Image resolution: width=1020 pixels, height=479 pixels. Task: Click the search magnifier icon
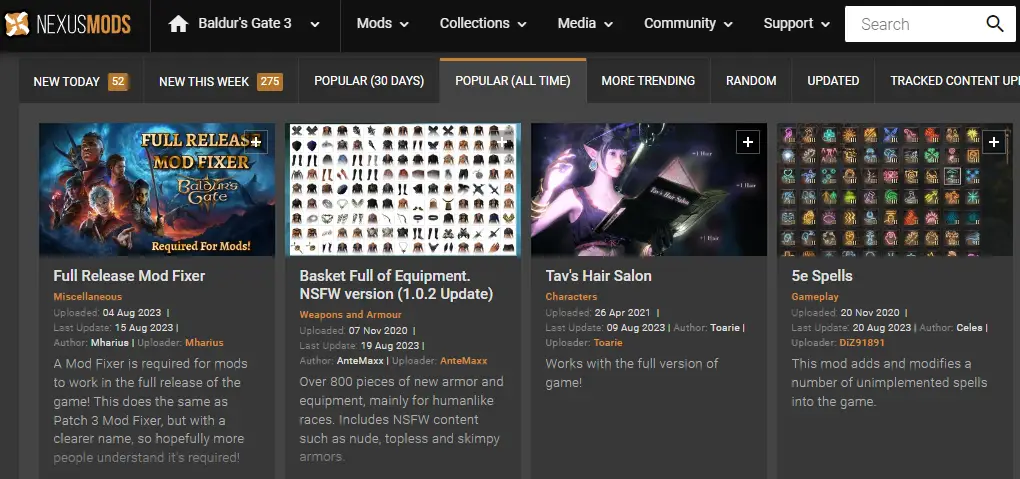click(x=995, y=24)
